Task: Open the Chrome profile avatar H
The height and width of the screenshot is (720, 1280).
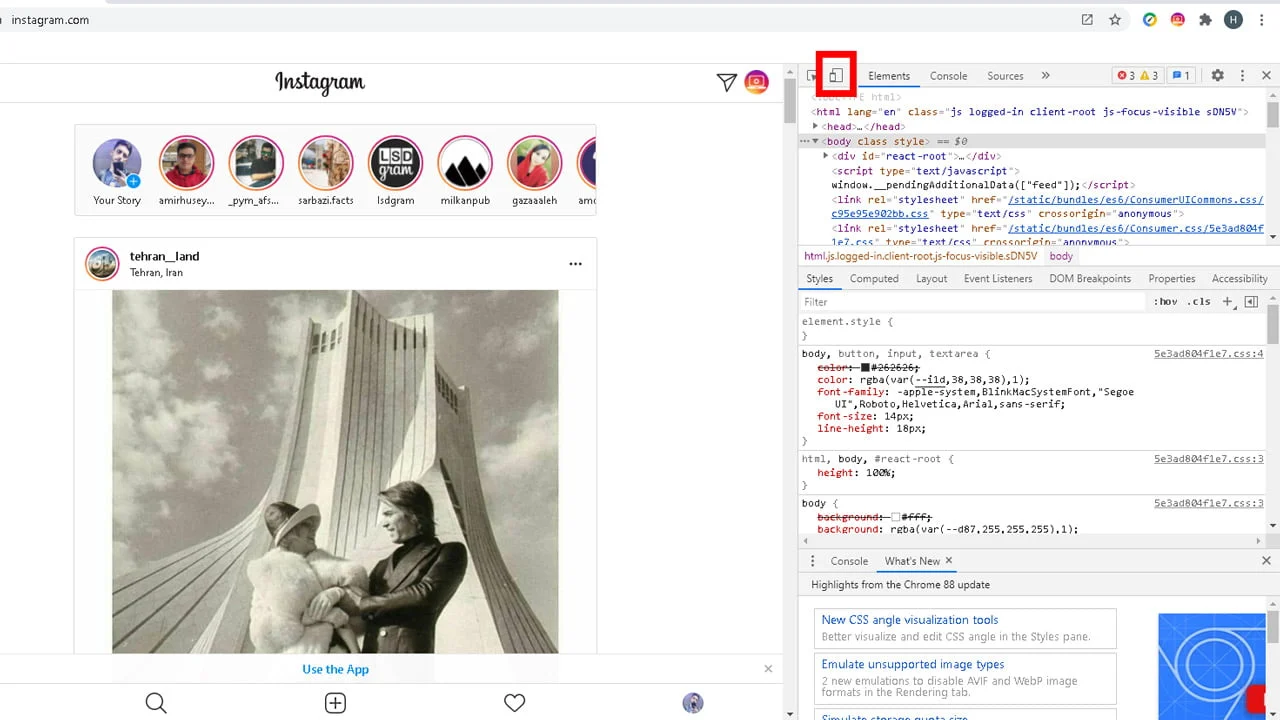Action: [1234, 20]
